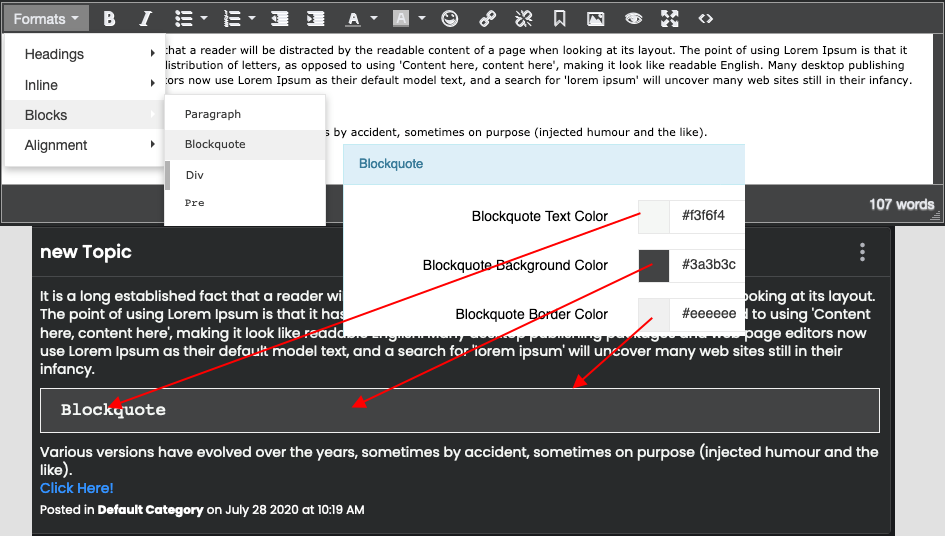945x536 pixels.
Task: Open the source code view
Action: click(705, 19)
